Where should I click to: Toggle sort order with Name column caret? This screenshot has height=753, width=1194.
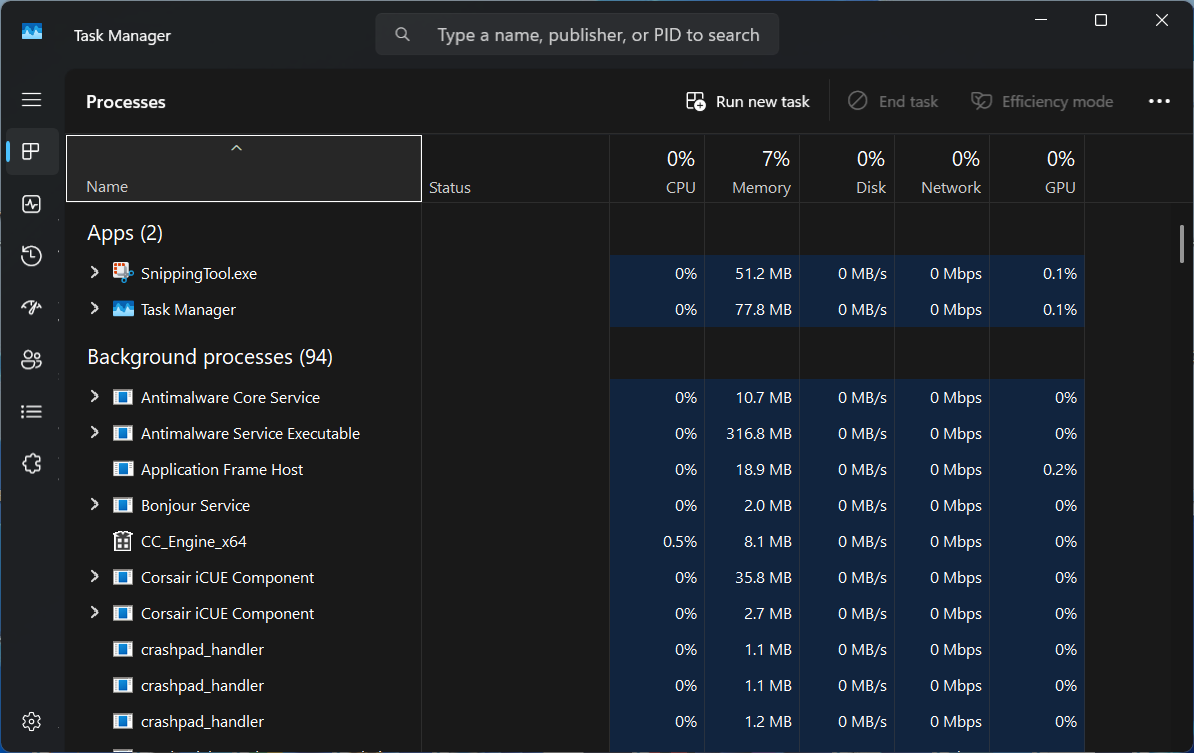click(x=237, y=148)
